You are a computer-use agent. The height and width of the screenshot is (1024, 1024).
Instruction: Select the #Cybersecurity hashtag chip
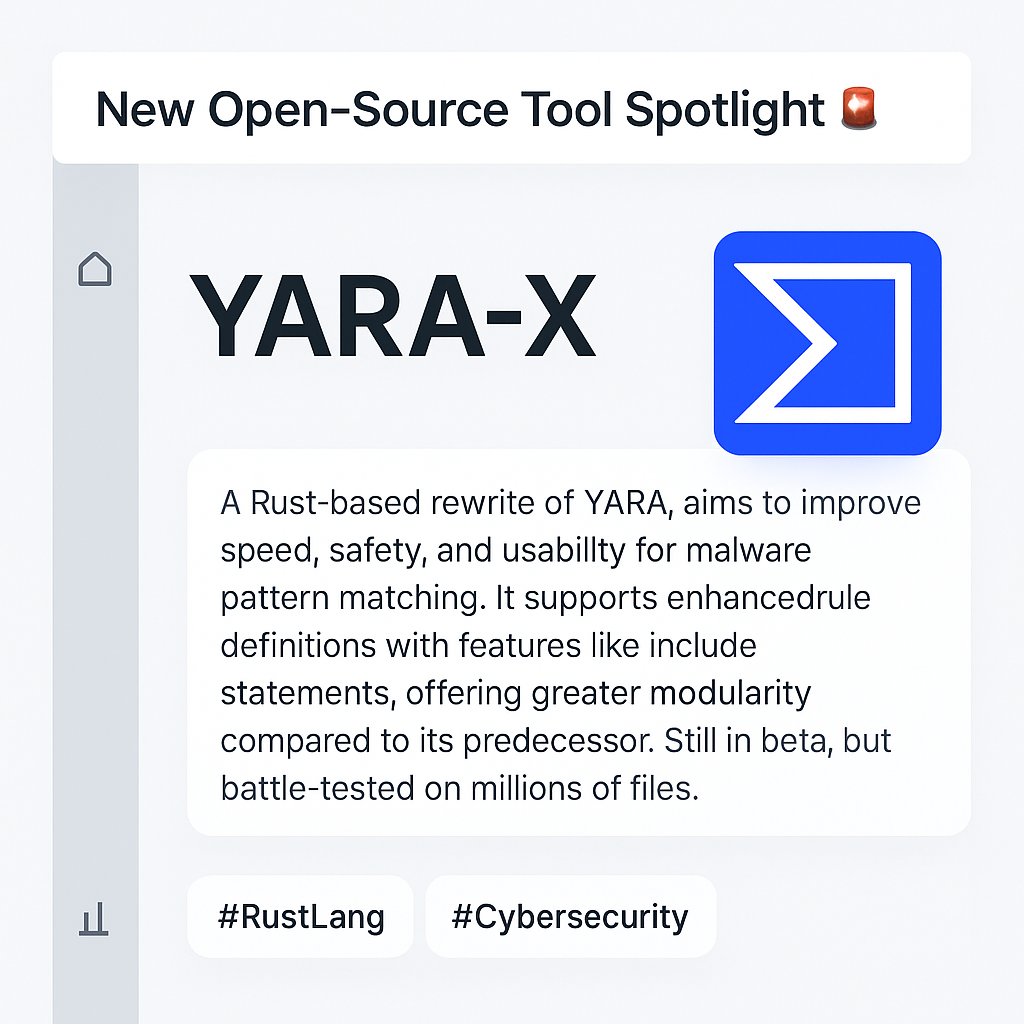571,916
